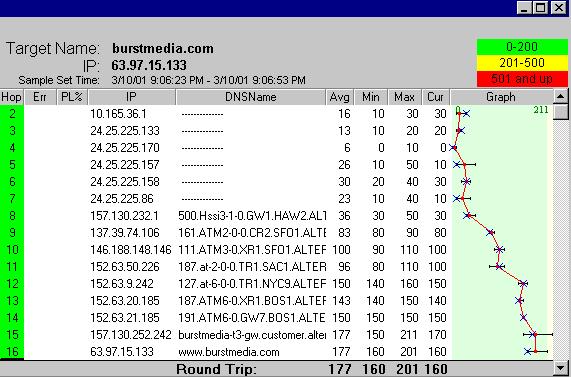
Task: Minimize the window
Action: pos(524,8)
